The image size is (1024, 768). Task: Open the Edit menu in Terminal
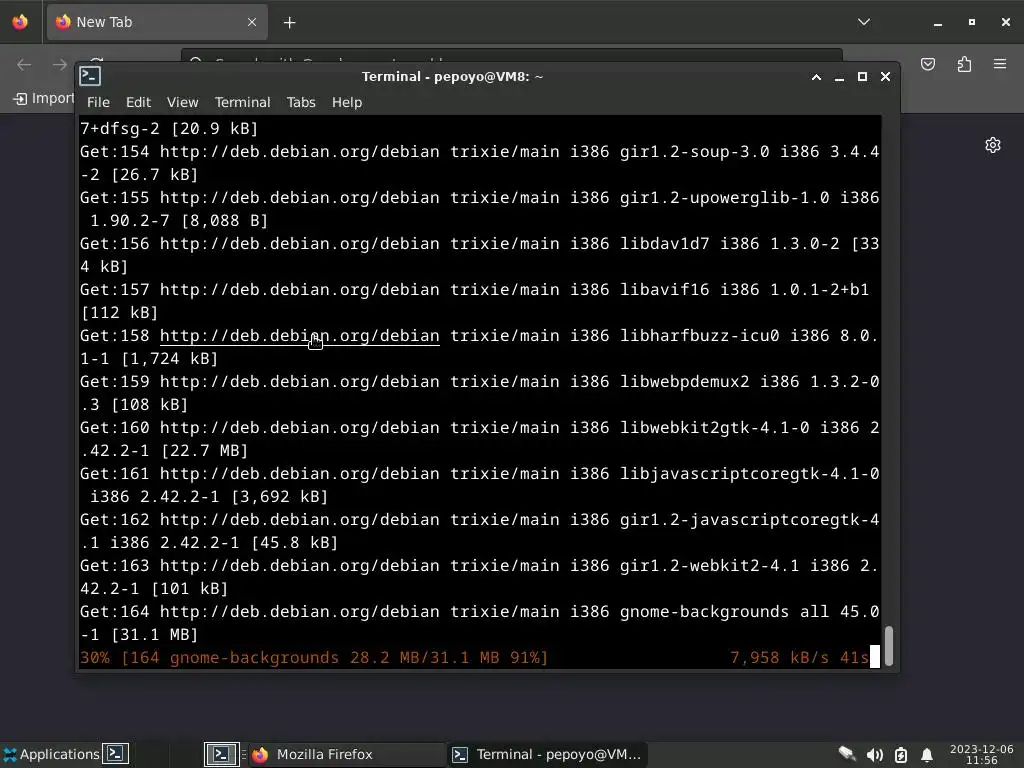(138, 103)
